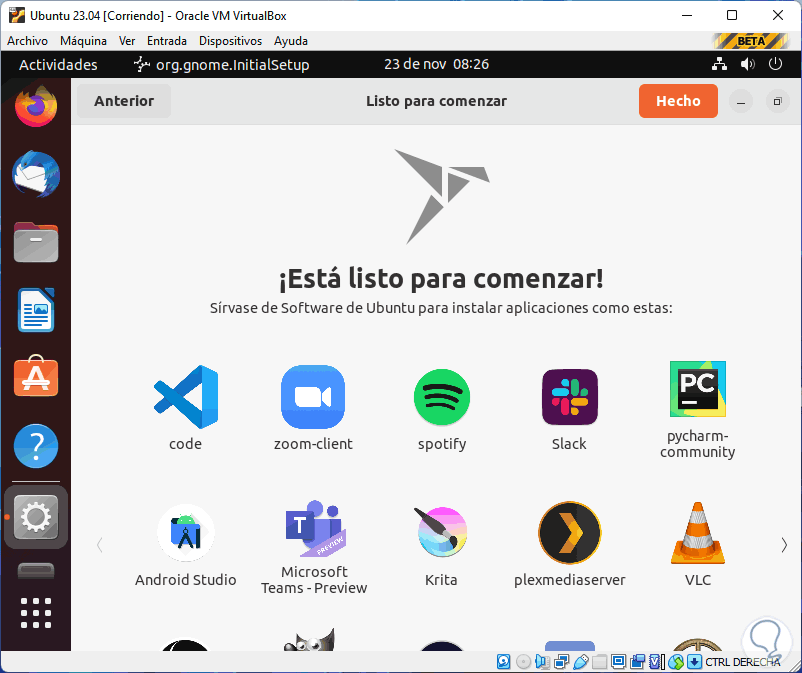The height and width of the screenshot is (673, 802).
Task: Open LibreOffice Writer from the dock
Action: pyautogui.click(x=35, y=310)
